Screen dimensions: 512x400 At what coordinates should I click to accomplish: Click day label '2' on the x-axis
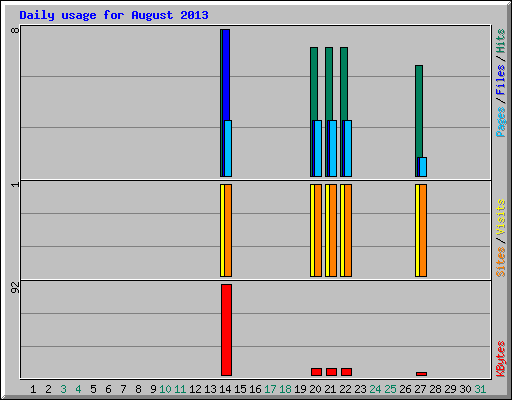pyautogui.click(x=48, y=389)
